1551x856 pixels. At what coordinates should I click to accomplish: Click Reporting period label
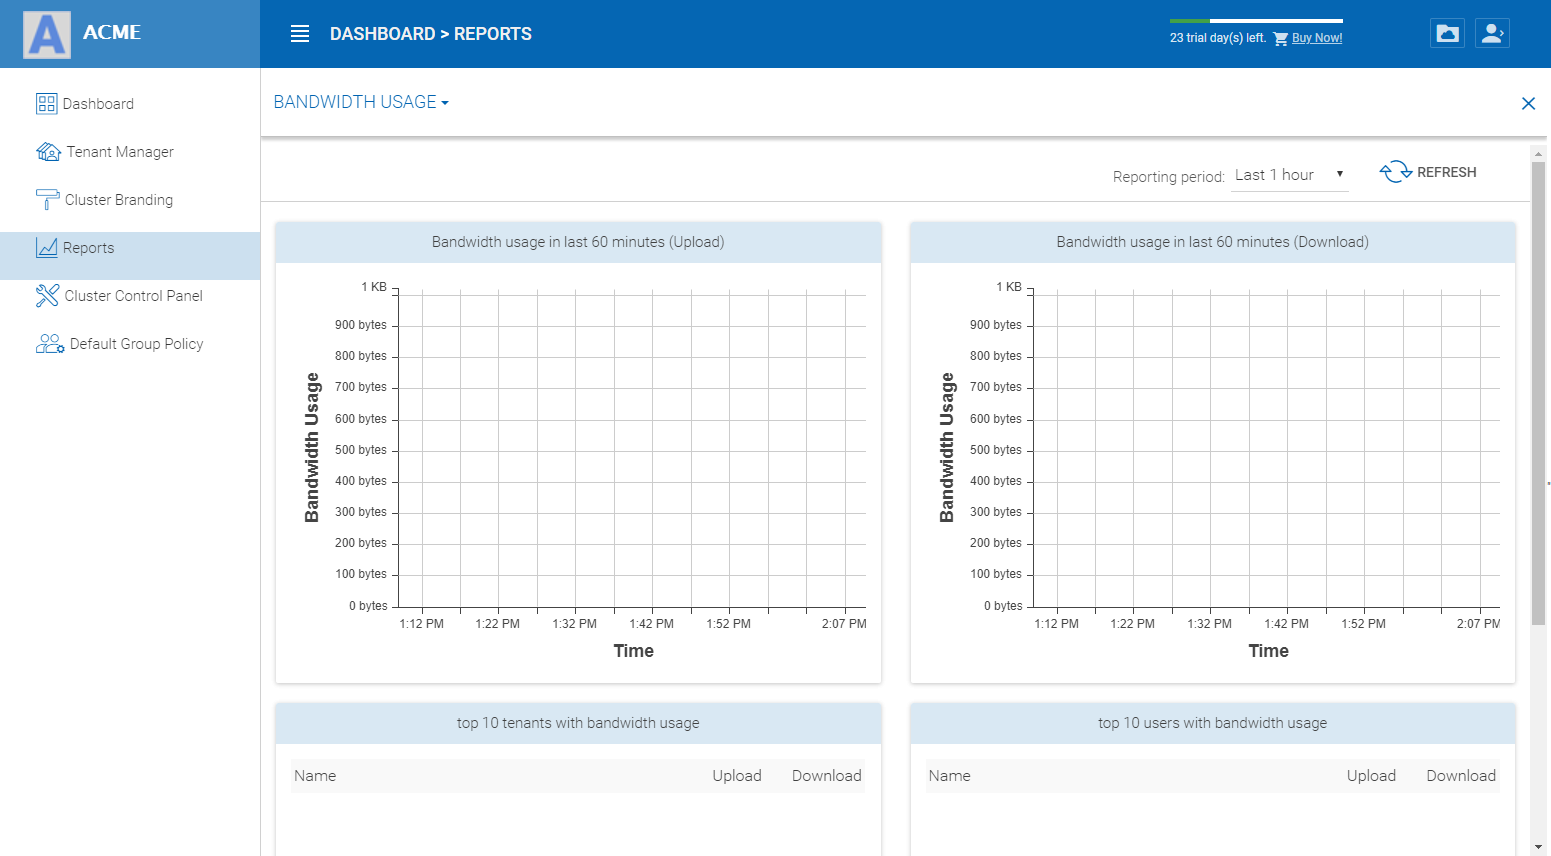[1168, 177]
